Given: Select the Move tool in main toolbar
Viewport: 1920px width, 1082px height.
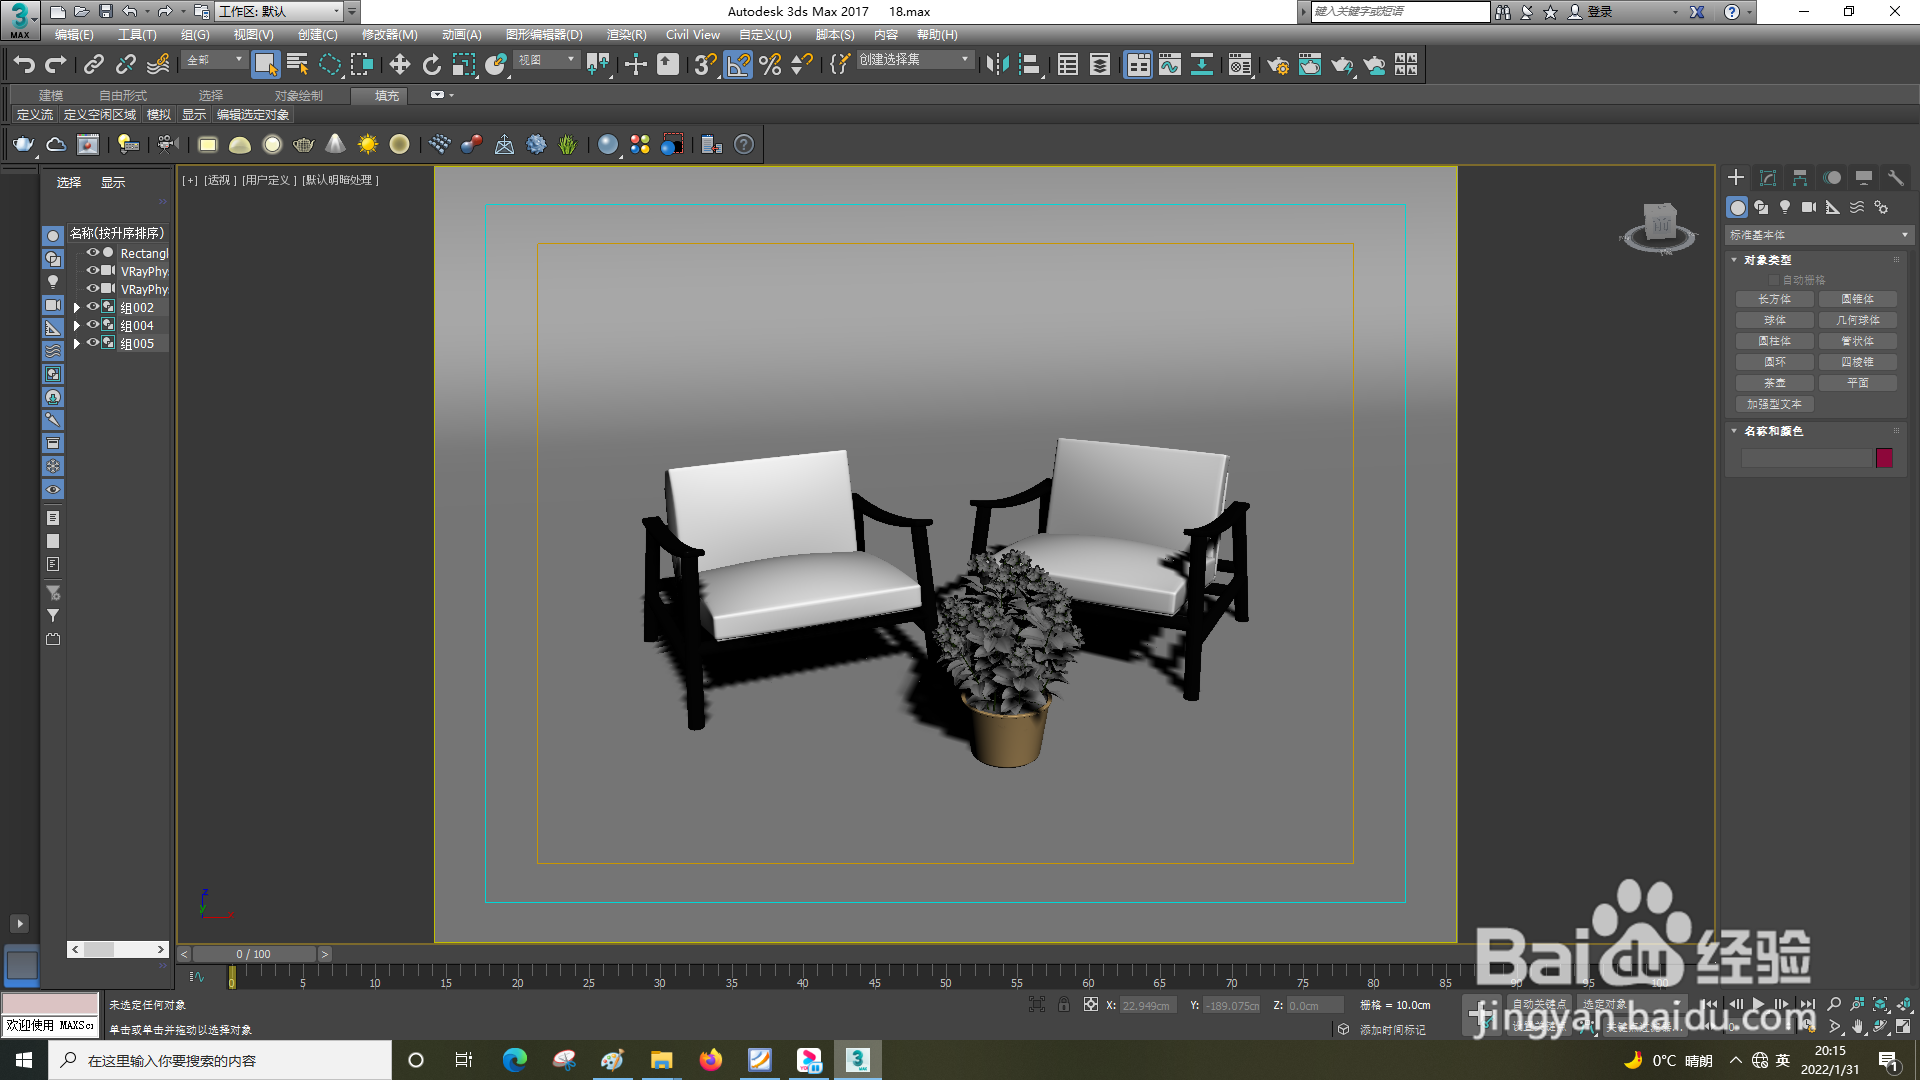Looking at the screenshot, I should click(x=399, y=65).
